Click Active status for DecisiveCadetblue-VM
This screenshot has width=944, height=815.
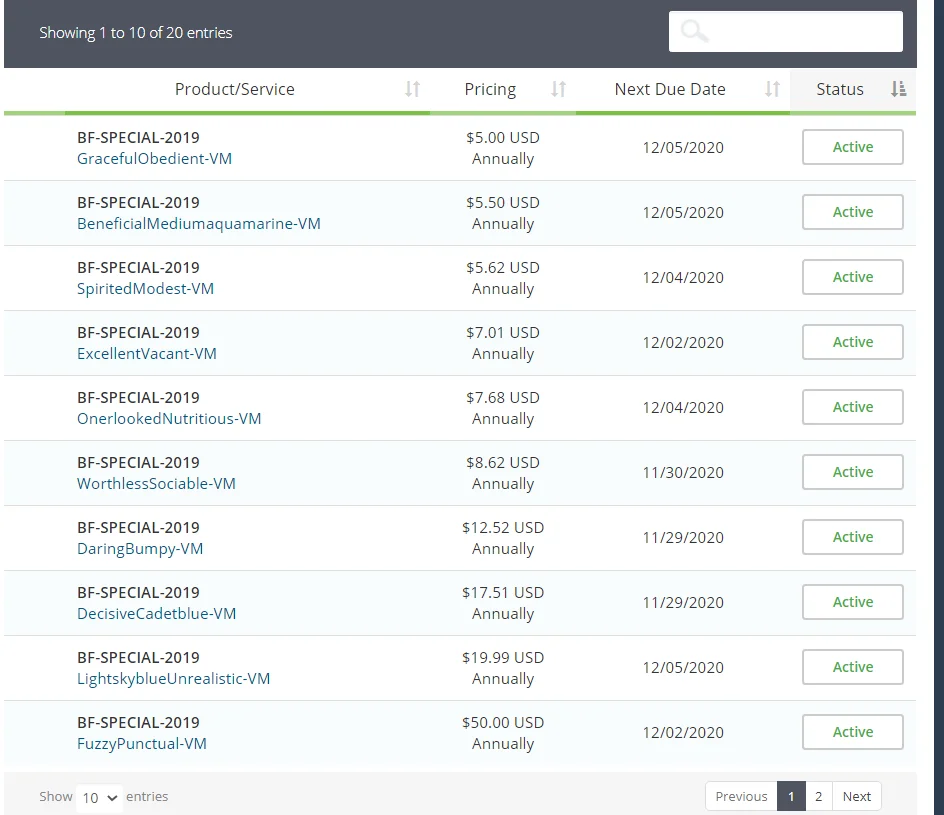coord(852,602)
